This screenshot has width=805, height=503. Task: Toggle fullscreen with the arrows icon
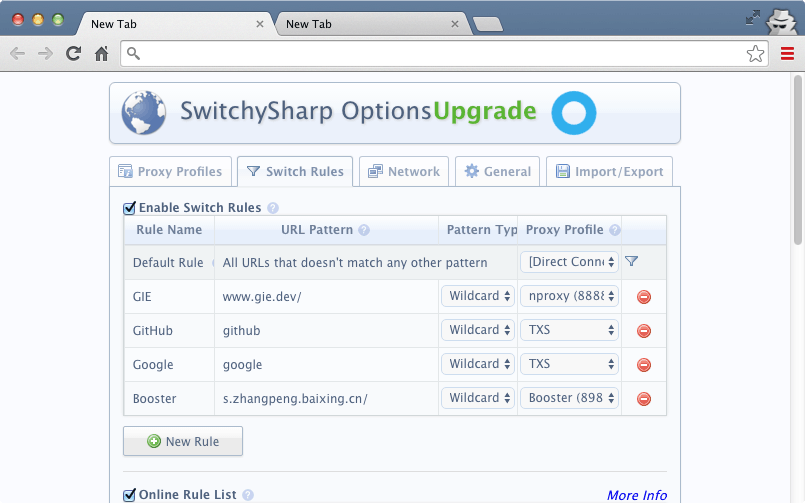click(753, 18)
